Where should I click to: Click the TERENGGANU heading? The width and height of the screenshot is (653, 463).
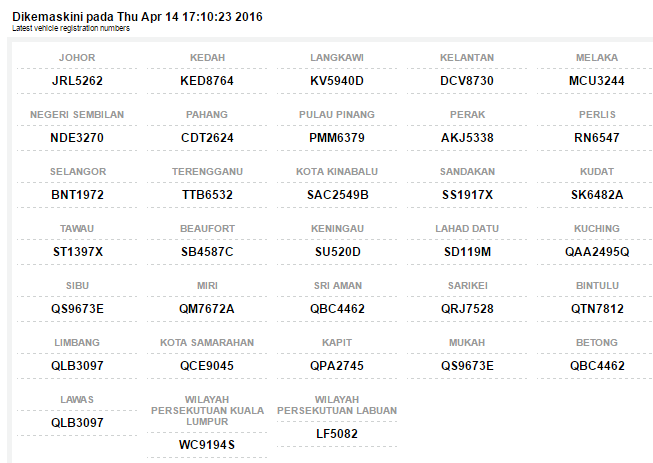[207, 172]
